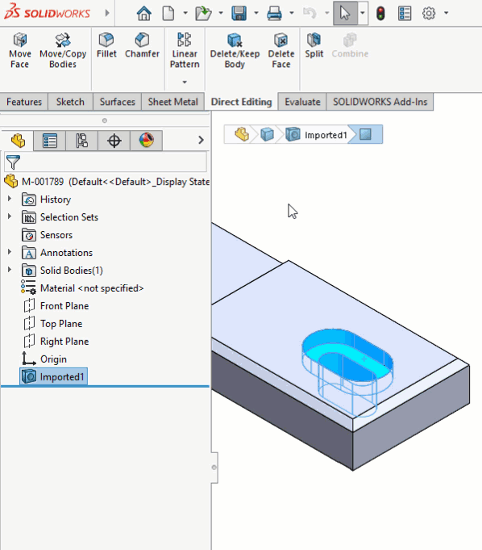
Task: Open the Evaluate ribbon tab
Action: coord(302,102)
